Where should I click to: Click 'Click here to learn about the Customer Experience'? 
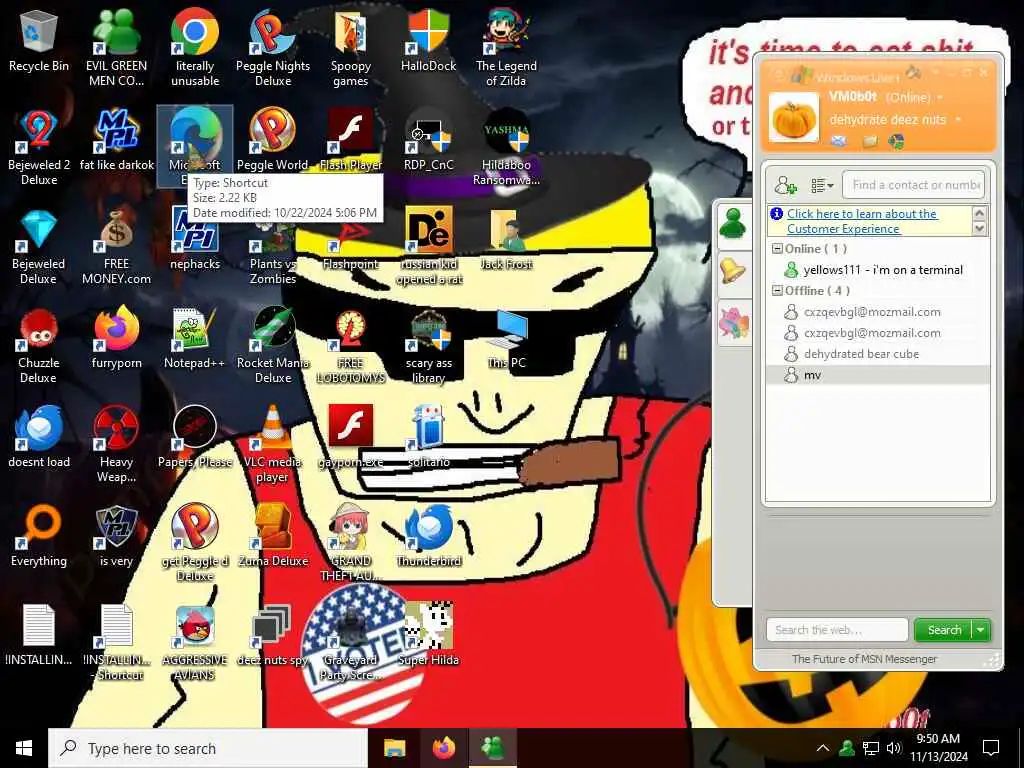coord(861,221)
